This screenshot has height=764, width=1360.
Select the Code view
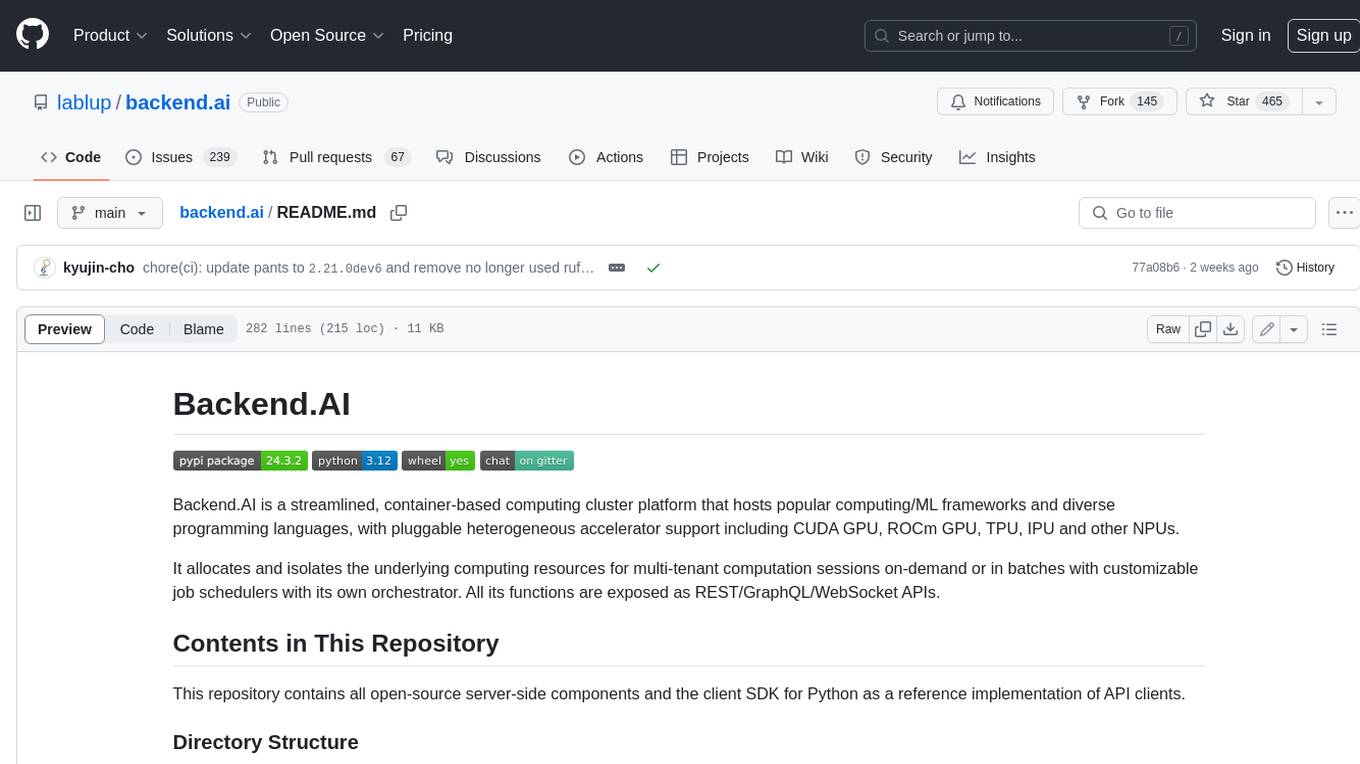(x=137, y=329)
